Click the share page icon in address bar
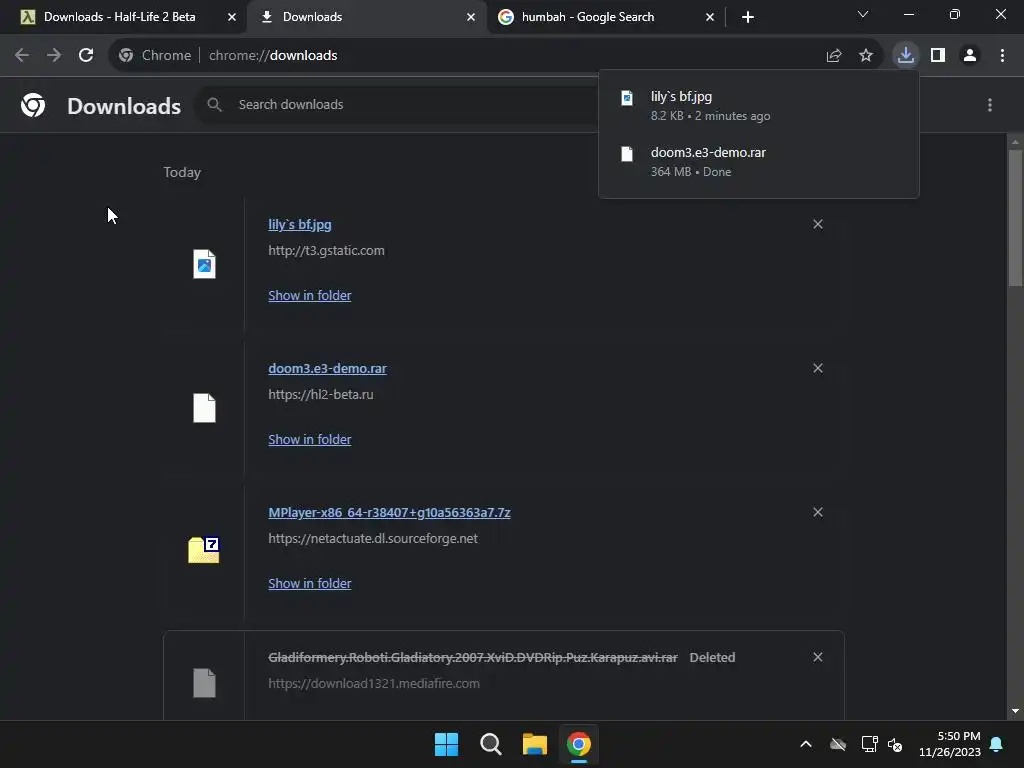This screenshot has width=1024, height=768. (x=833, y=56)
